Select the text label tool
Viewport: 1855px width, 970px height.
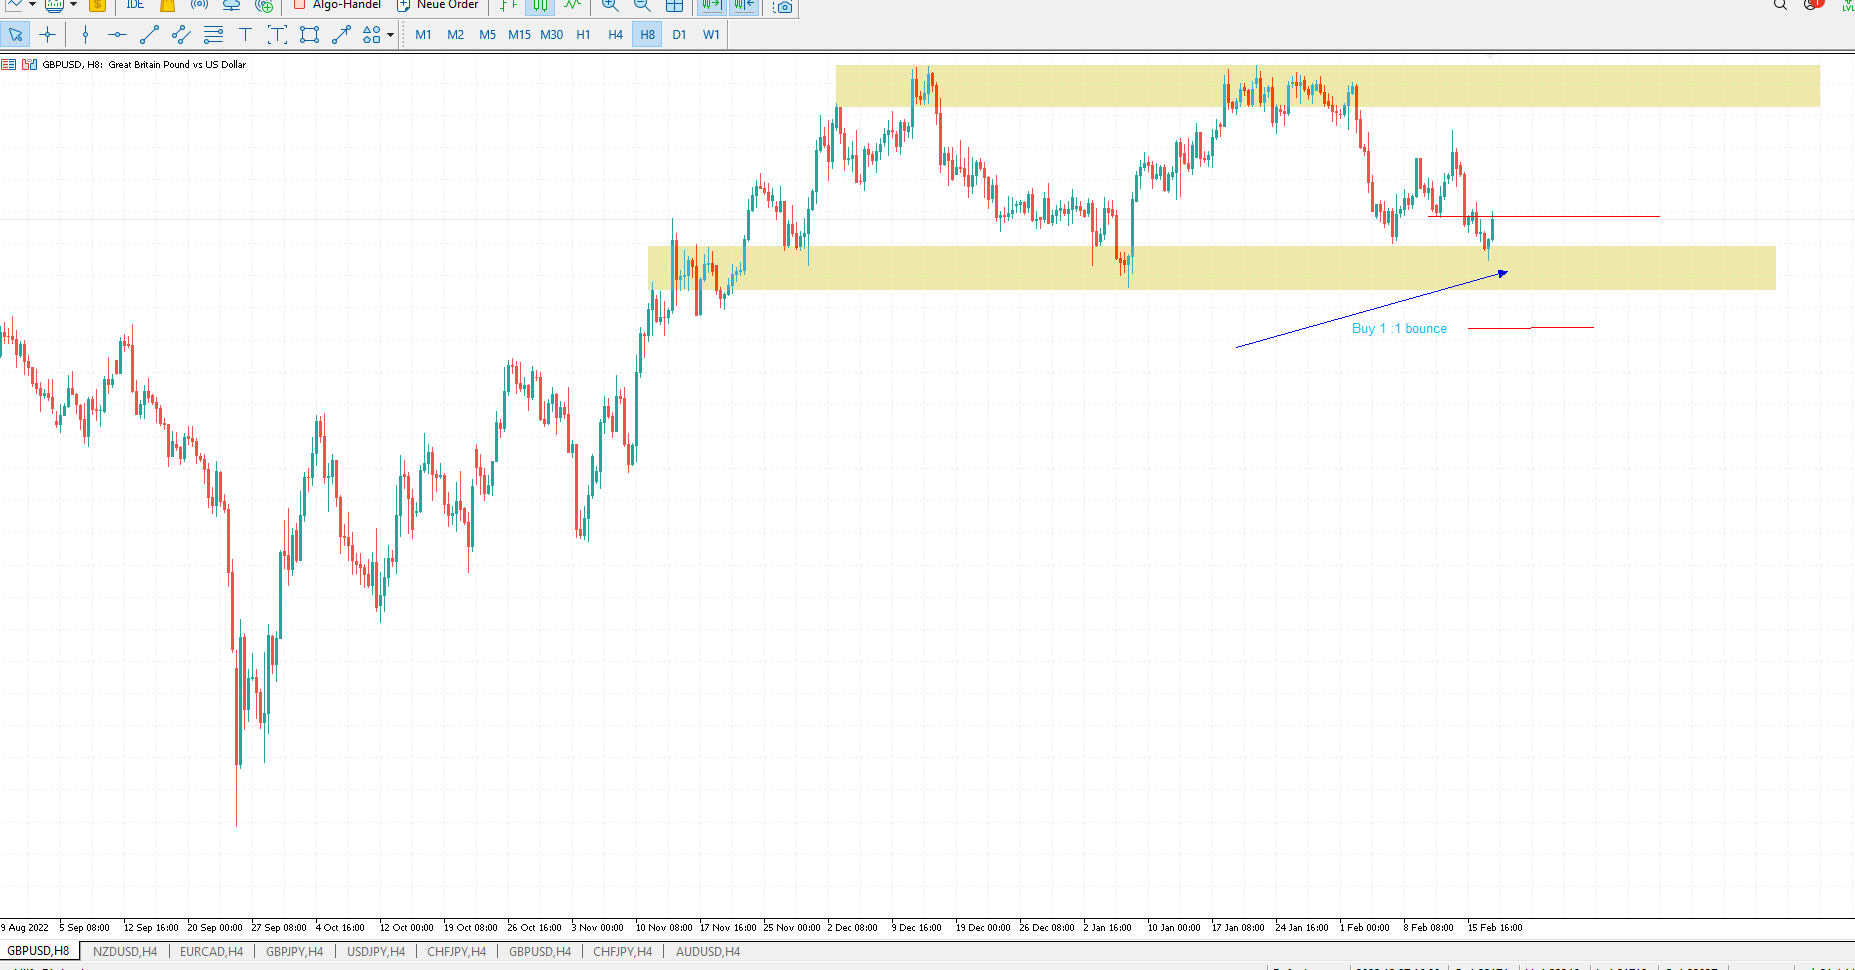tap(277, 35)
